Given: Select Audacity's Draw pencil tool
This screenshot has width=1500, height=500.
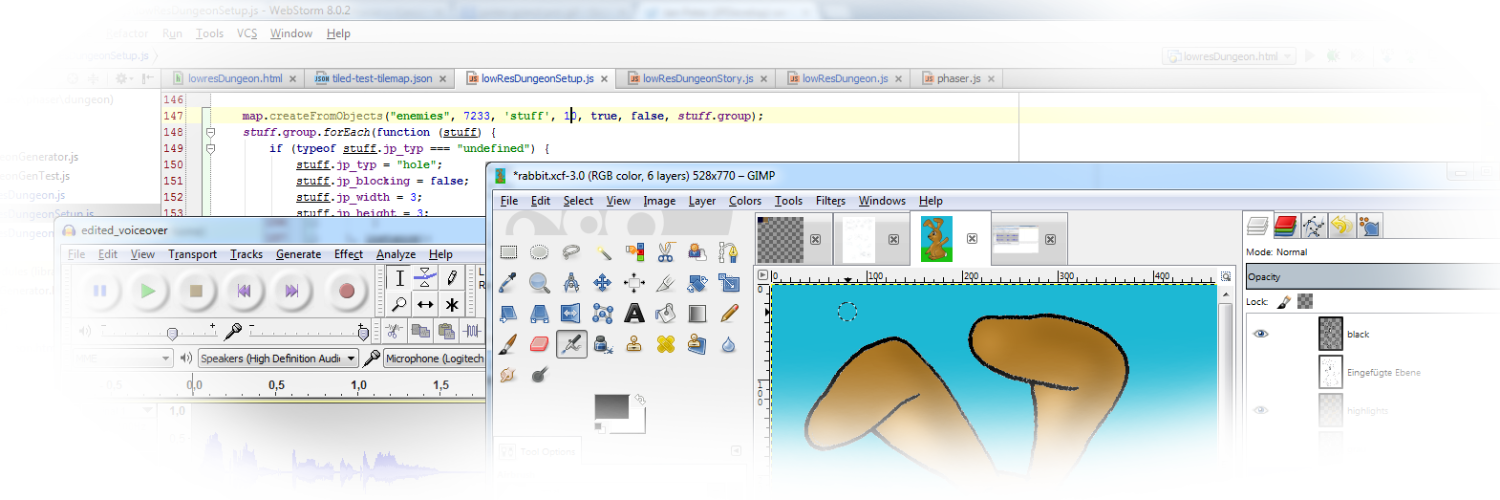Looking at the screenshot, I should tap(452, 278).
